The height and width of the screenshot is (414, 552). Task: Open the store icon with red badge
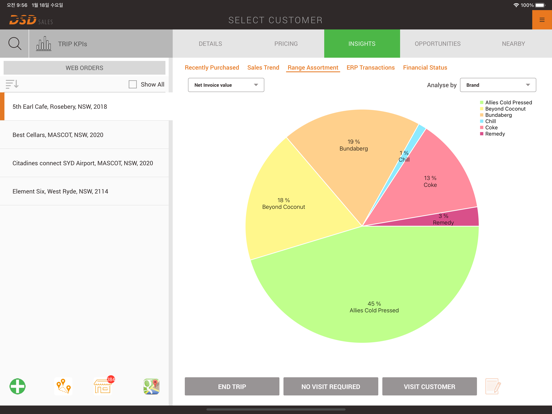[104, 385]
